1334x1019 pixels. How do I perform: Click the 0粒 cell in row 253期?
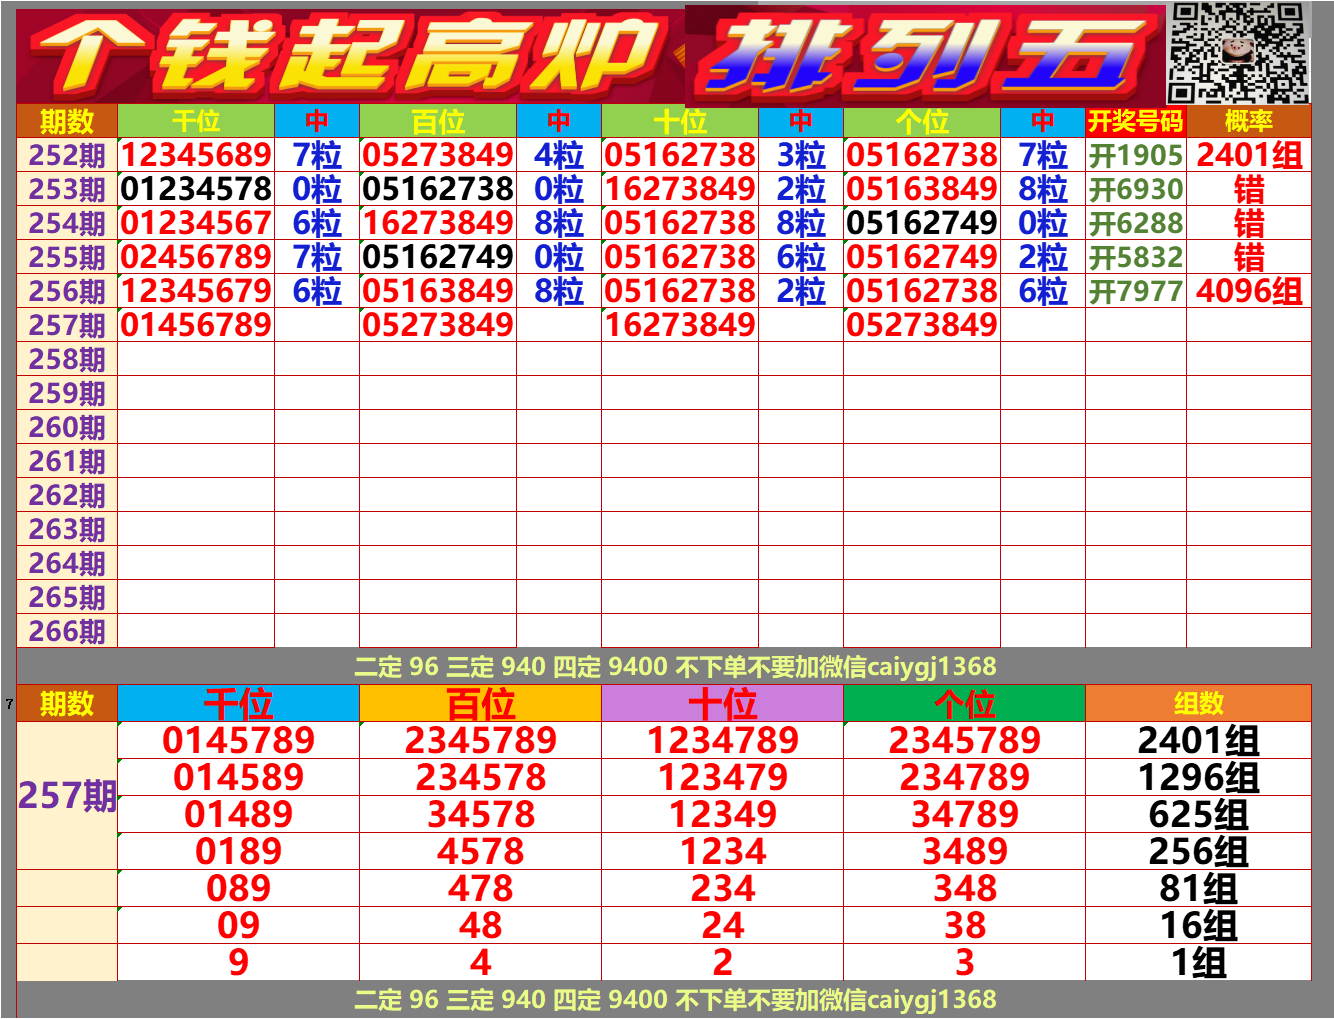(318, 188)
